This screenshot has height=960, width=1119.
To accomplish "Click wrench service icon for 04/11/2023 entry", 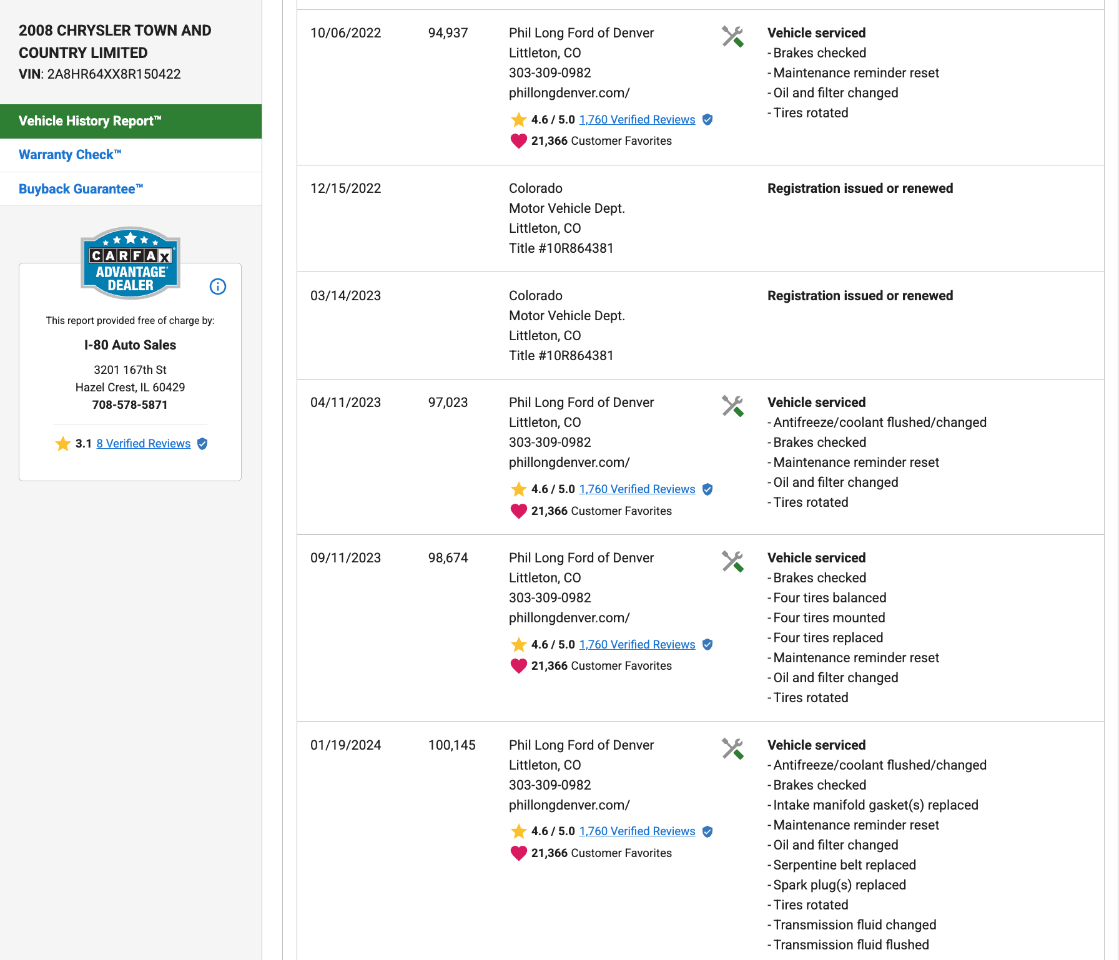I will (x=732, y=406).
